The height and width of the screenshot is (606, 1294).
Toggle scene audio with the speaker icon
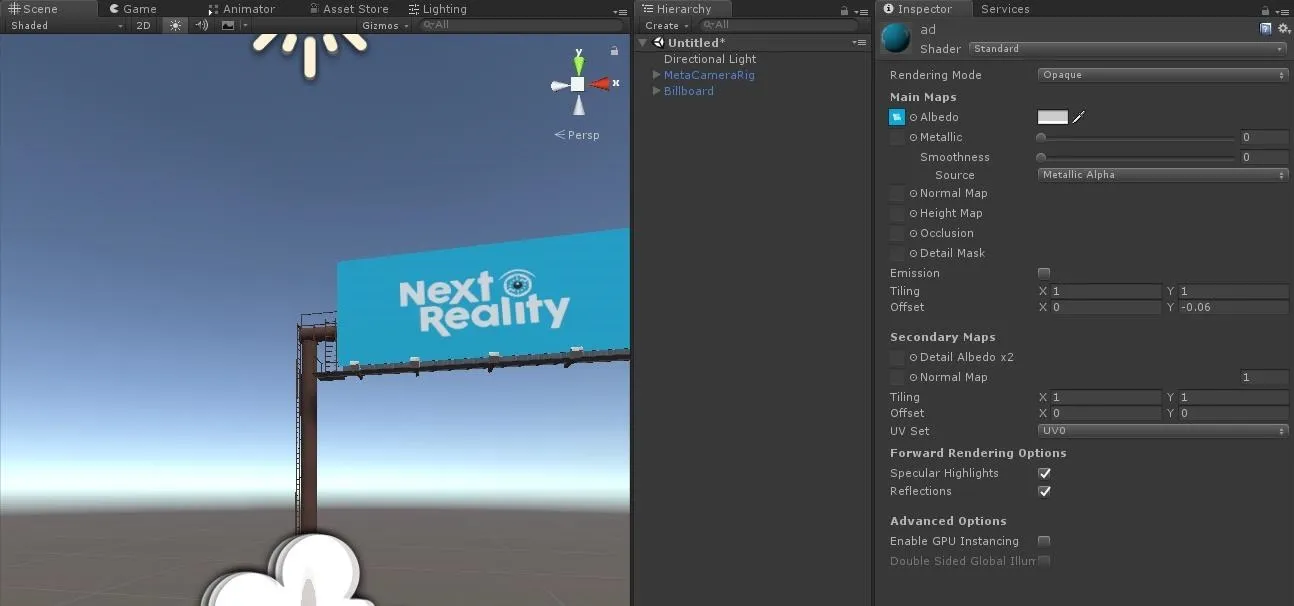202,25
